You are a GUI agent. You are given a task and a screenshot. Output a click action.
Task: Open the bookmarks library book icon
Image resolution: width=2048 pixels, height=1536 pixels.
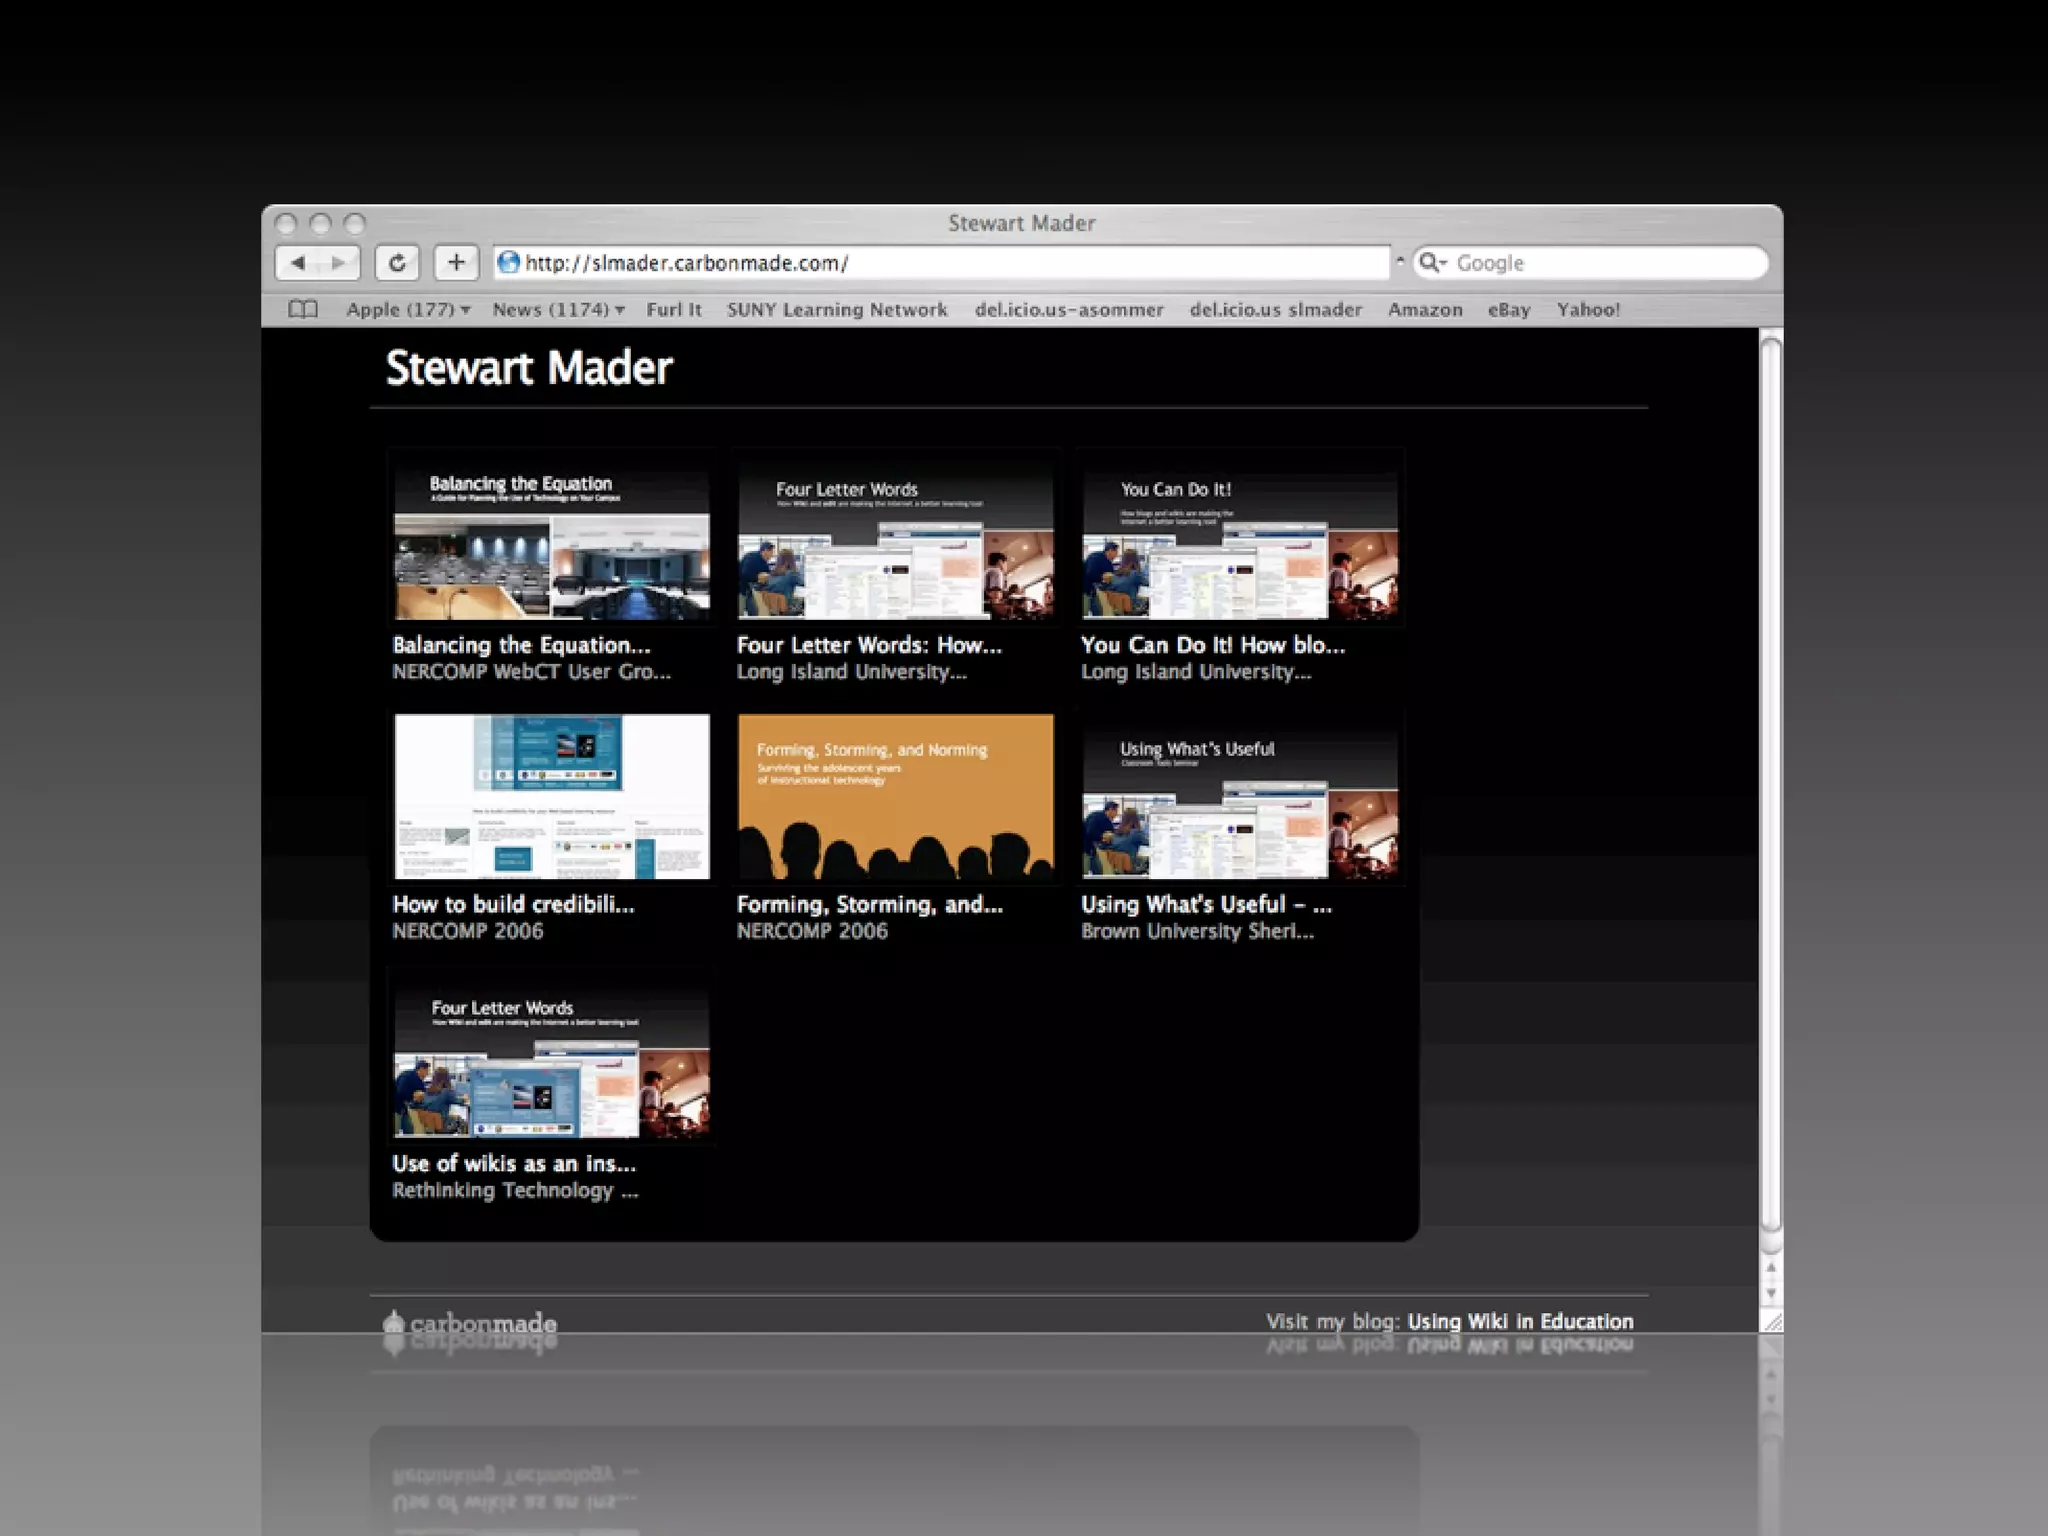(x=303, y=310)
